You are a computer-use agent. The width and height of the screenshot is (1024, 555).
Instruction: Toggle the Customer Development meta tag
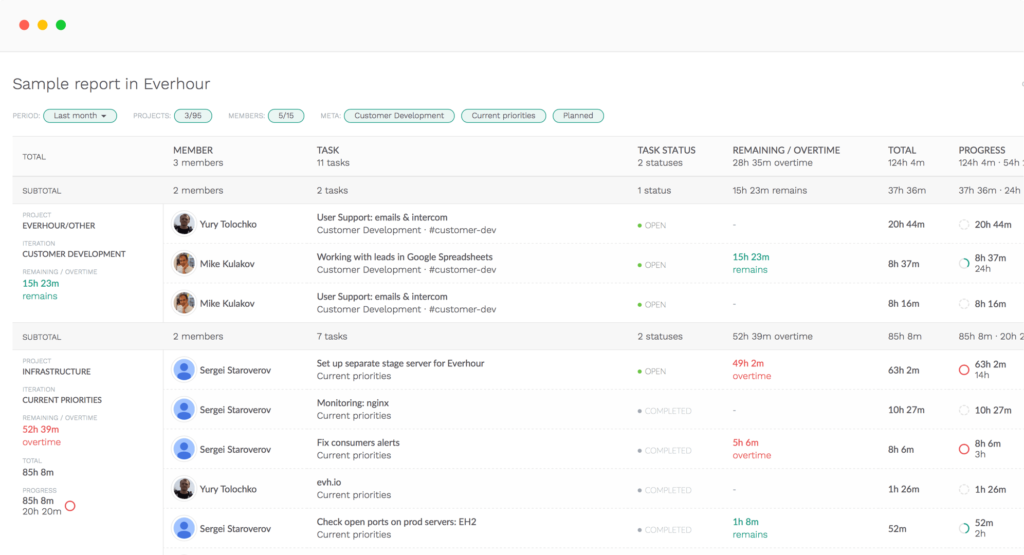pyautogui.click(x=399, y=116)
